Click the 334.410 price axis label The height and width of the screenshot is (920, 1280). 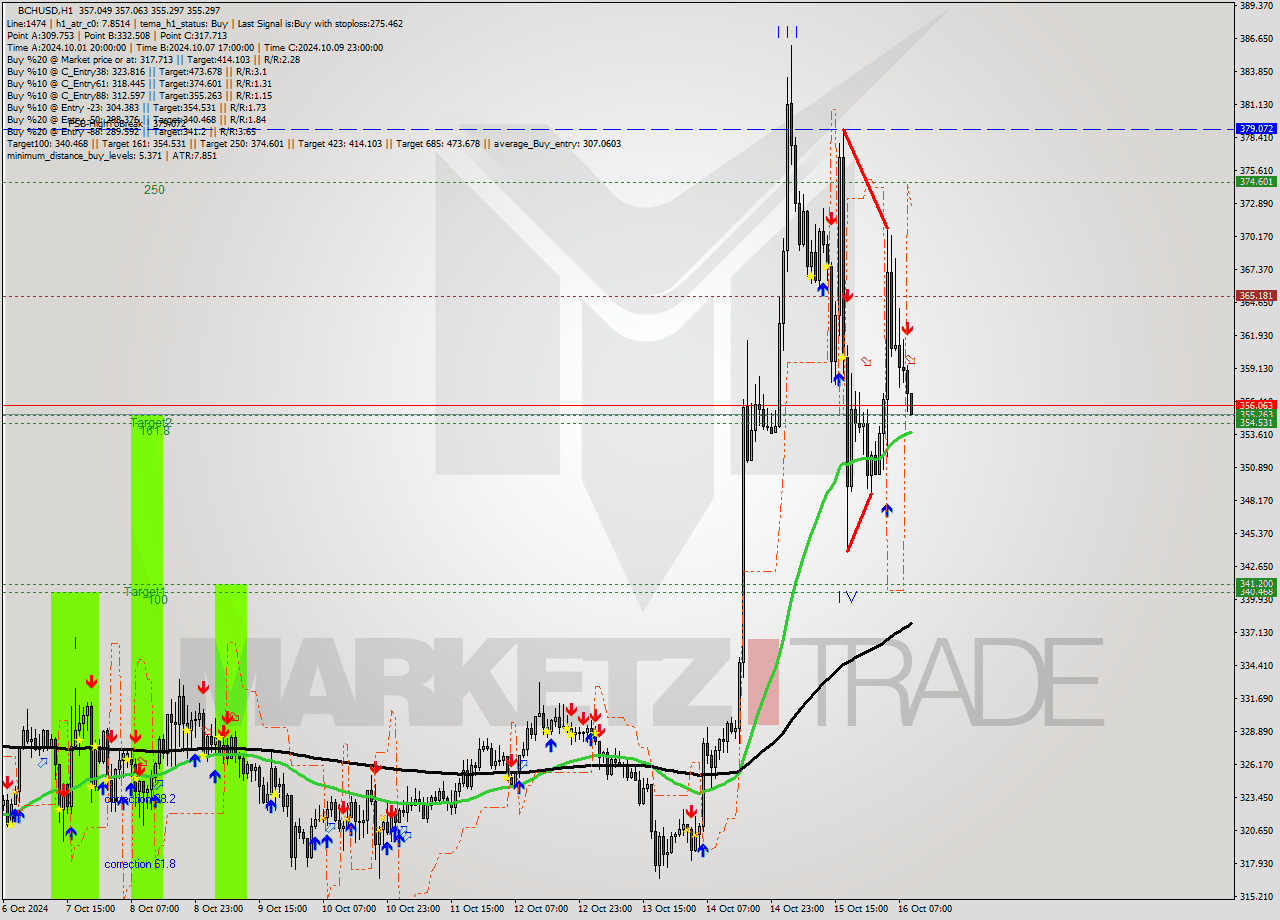[x=1256, y=666]
